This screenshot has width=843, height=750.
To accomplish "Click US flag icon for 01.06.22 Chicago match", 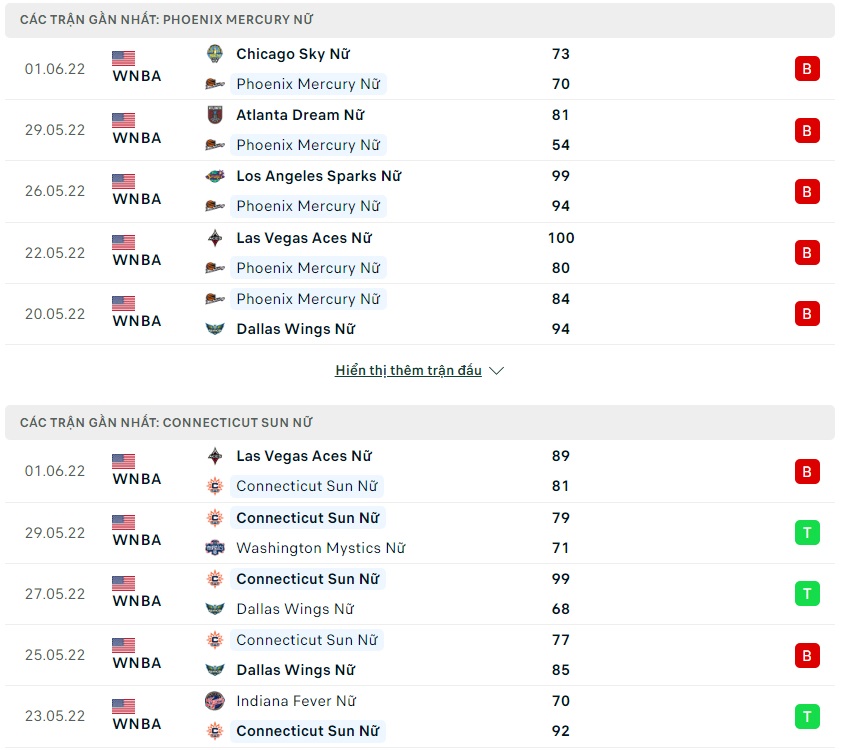I will pyautogui.click(x=123, y=58).
